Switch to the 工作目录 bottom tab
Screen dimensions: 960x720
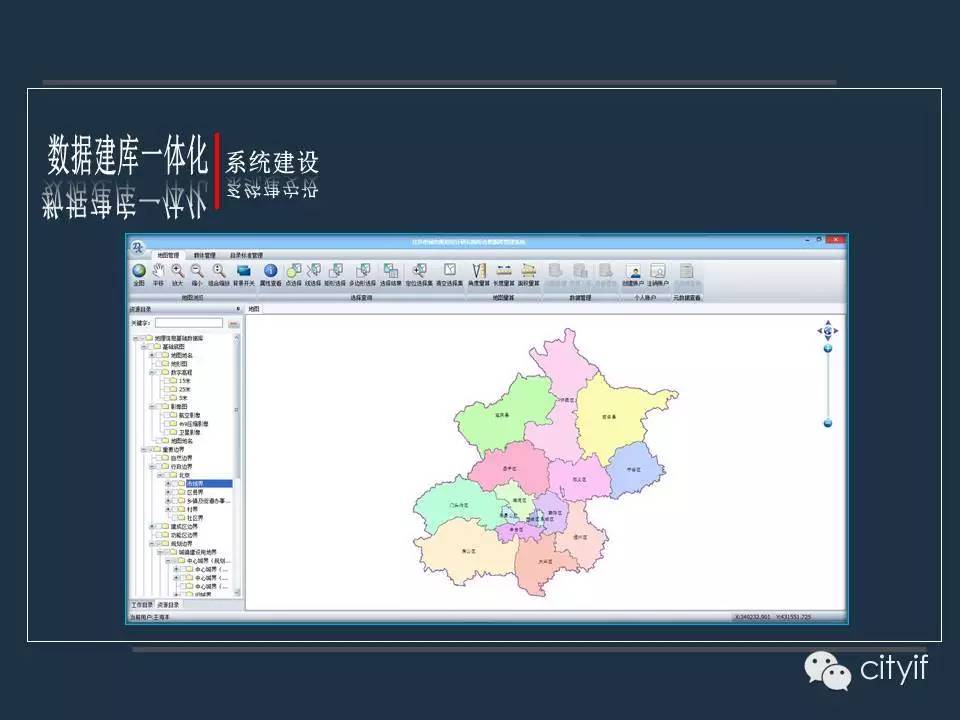[x=141, y=605]
